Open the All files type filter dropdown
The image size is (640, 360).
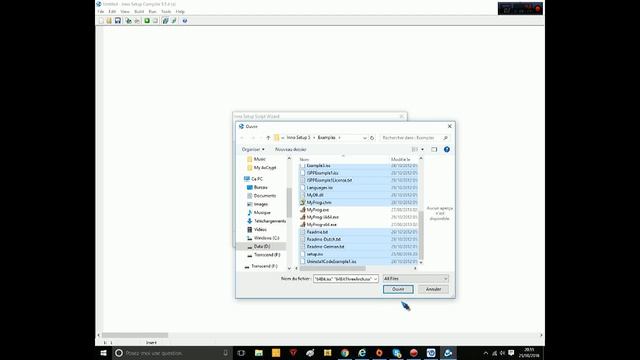point(416,278)
